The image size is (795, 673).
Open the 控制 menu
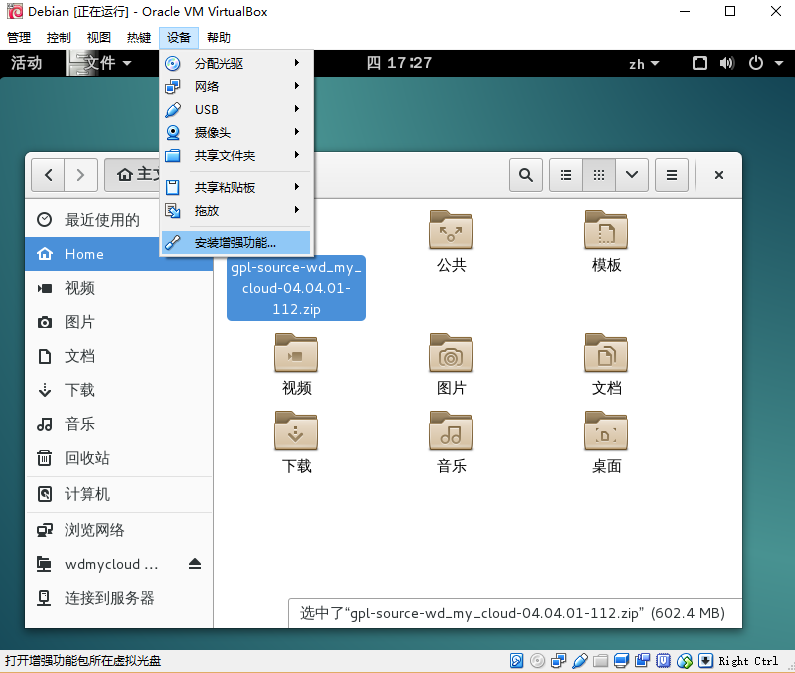coord(58,38)
